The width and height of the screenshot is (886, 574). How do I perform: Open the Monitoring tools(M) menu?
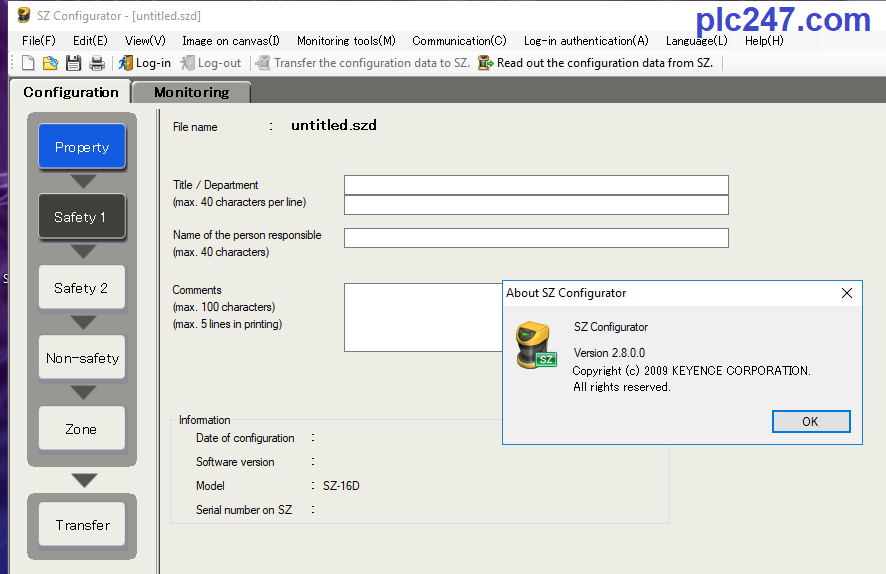click(346, 41)
